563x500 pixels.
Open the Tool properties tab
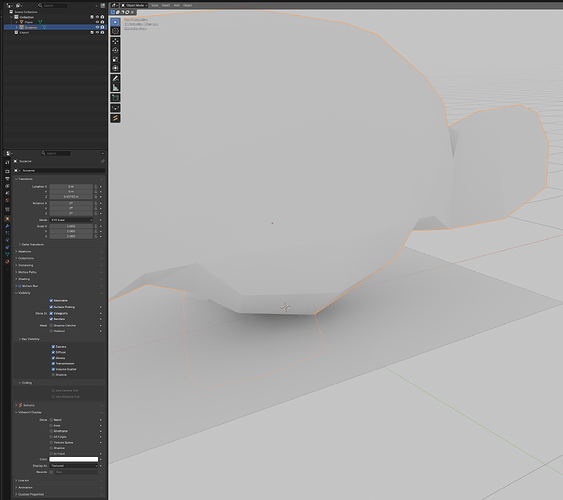coord(7,162)
